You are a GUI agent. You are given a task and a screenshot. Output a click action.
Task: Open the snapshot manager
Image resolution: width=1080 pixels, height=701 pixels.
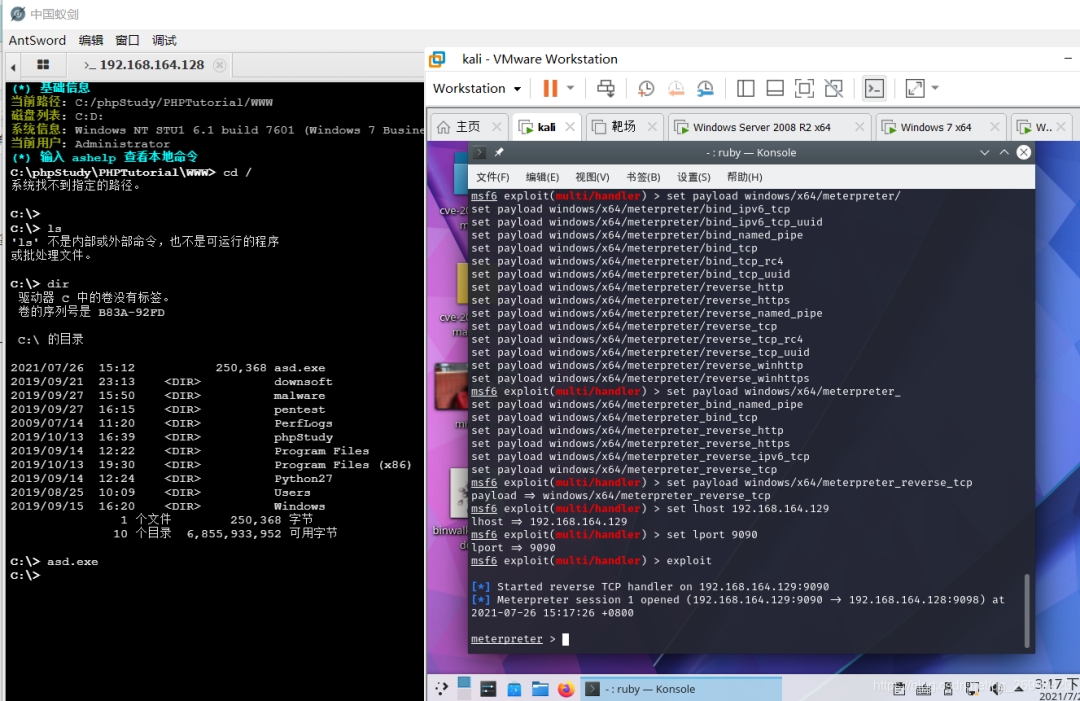pyautogui.click(x=705, y=88)
